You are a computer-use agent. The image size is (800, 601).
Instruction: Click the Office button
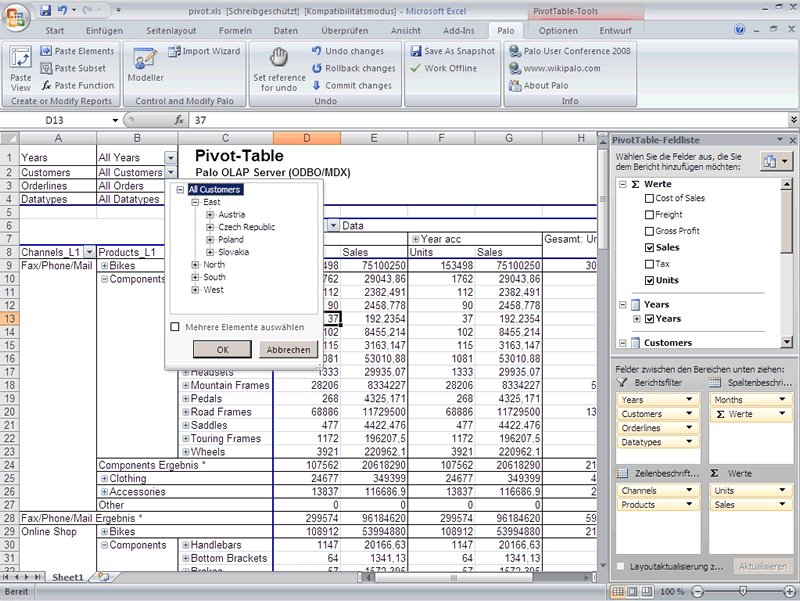click(15, 17)
